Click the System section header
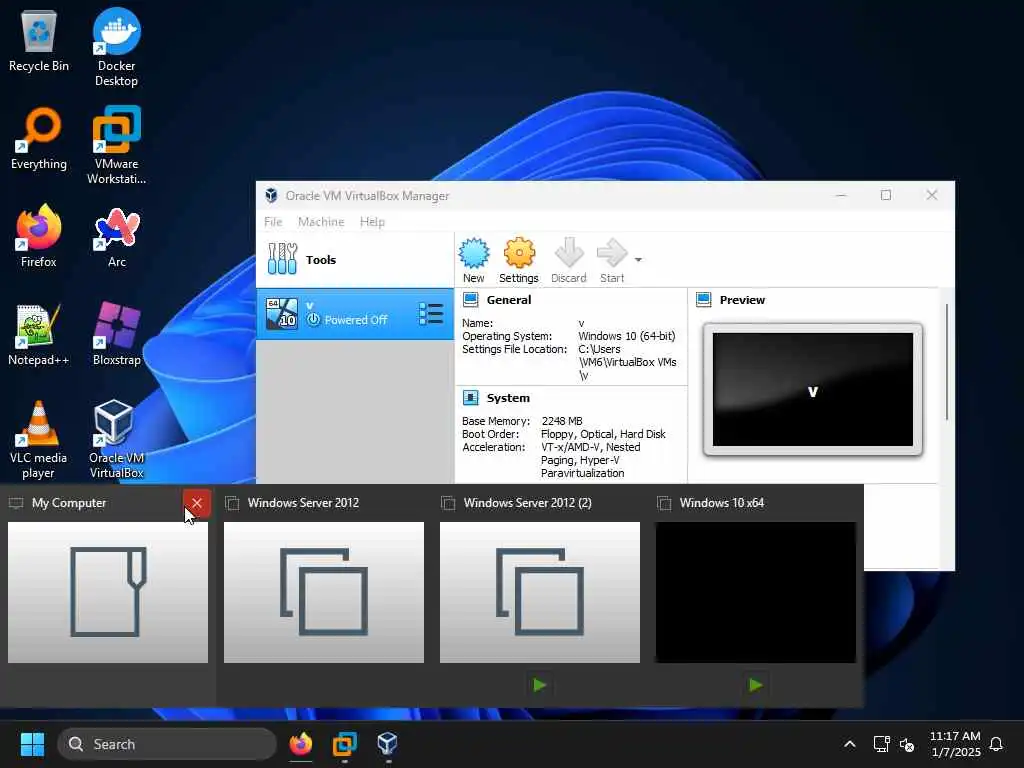Image resolution: width=1024 pixels, height=768 pixels. [508, 398]
